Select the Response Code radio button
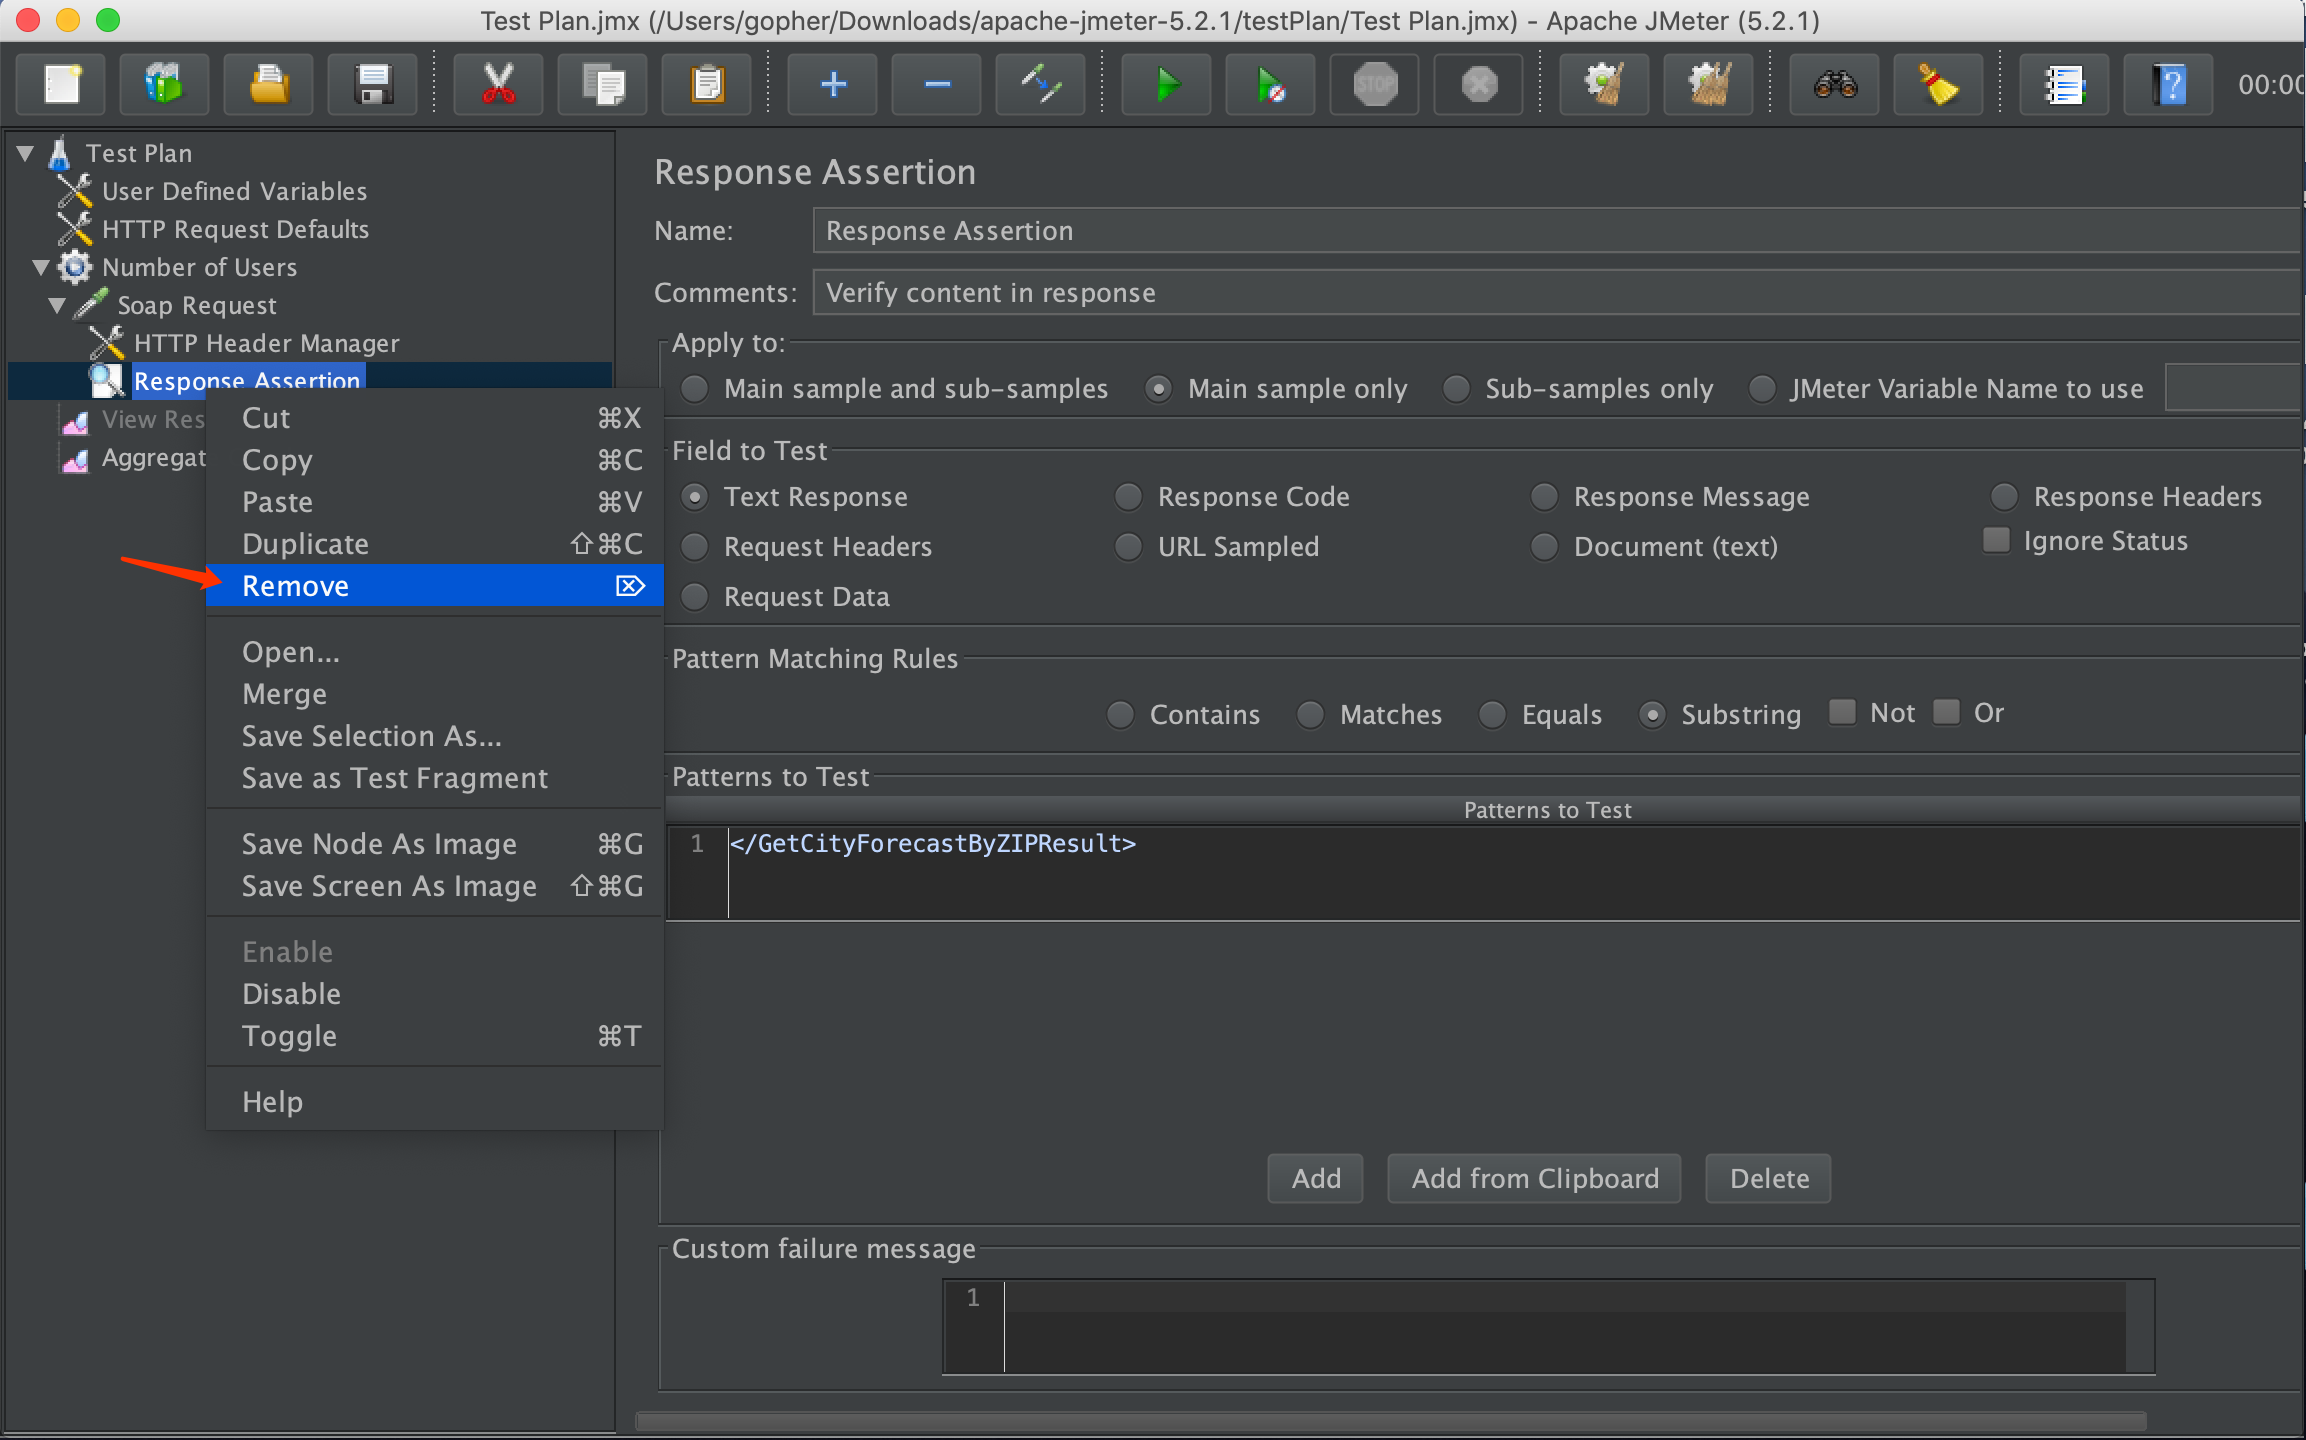The width and height of the screenshot is (2306, 1440). (x=1128, y=497)
